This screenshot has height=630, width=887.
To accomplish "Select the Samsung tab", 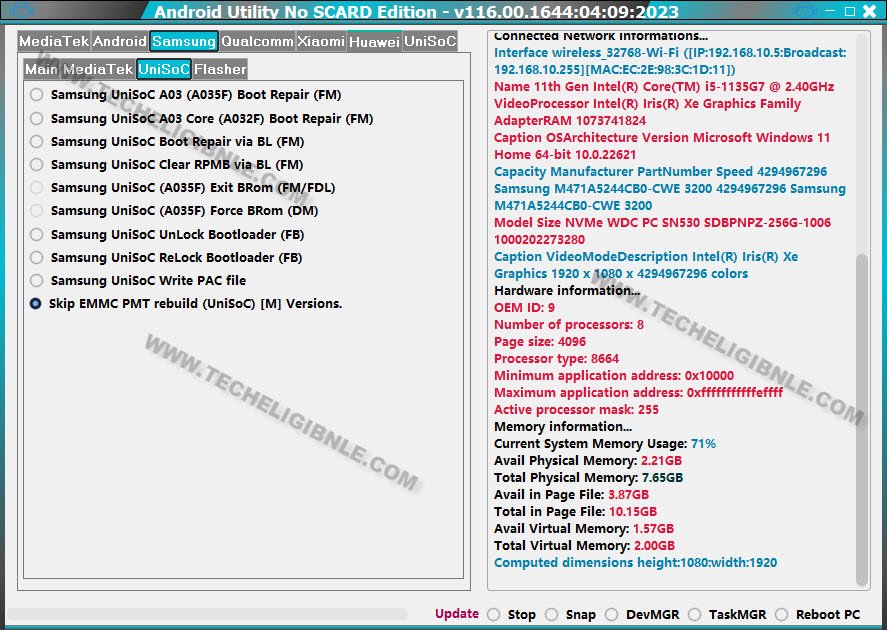I will point(184,41).
